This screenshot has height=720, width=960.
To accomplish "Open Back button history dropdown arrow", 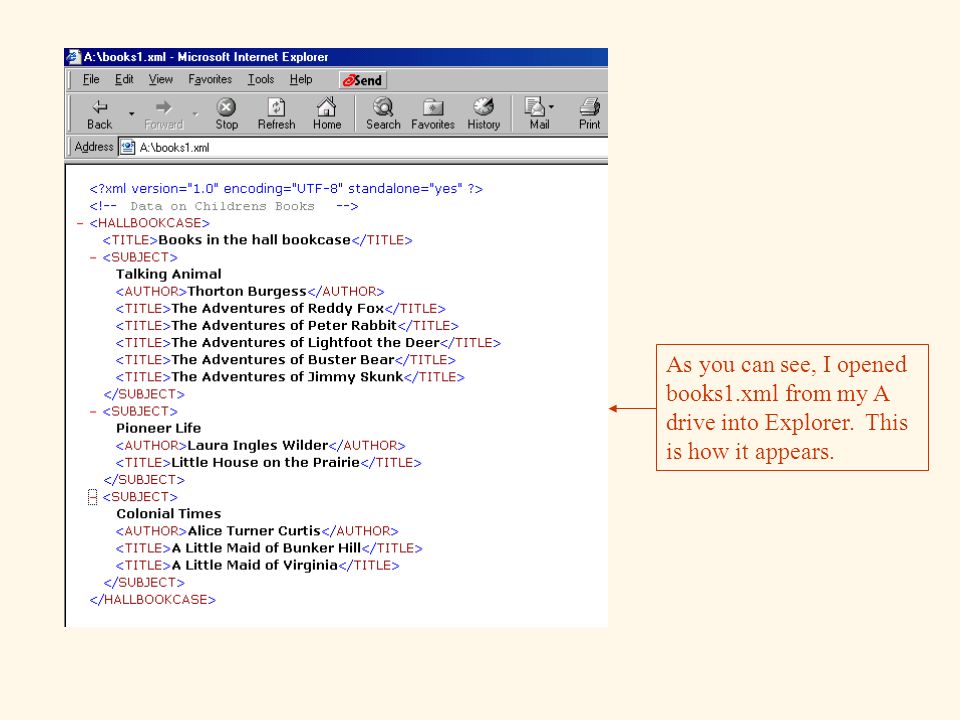I will [x=132, y=114].
